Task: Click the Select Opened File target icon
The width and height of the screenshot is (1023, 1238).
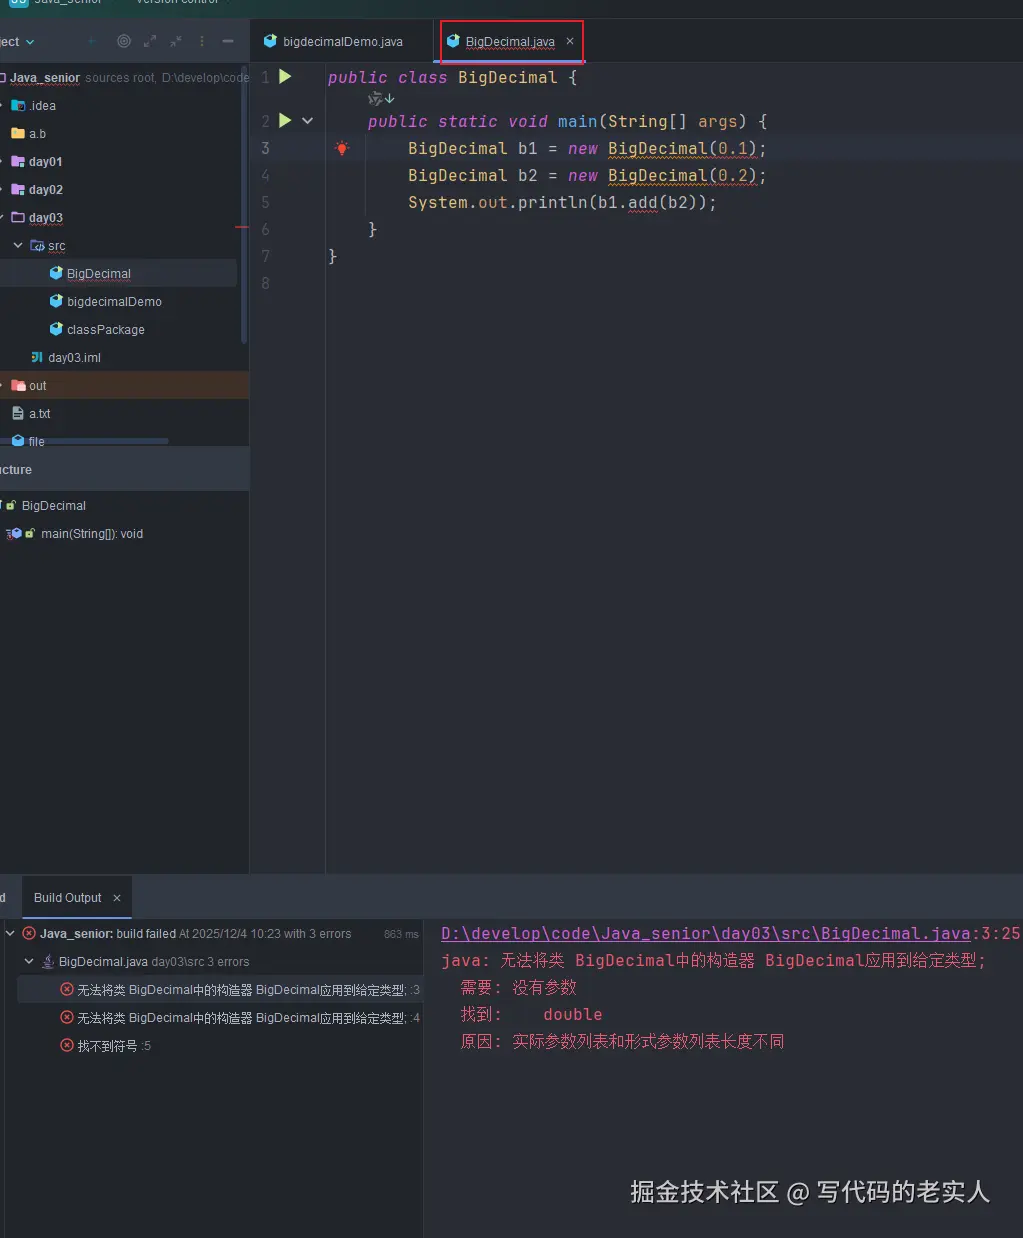Action: point(124,41)
